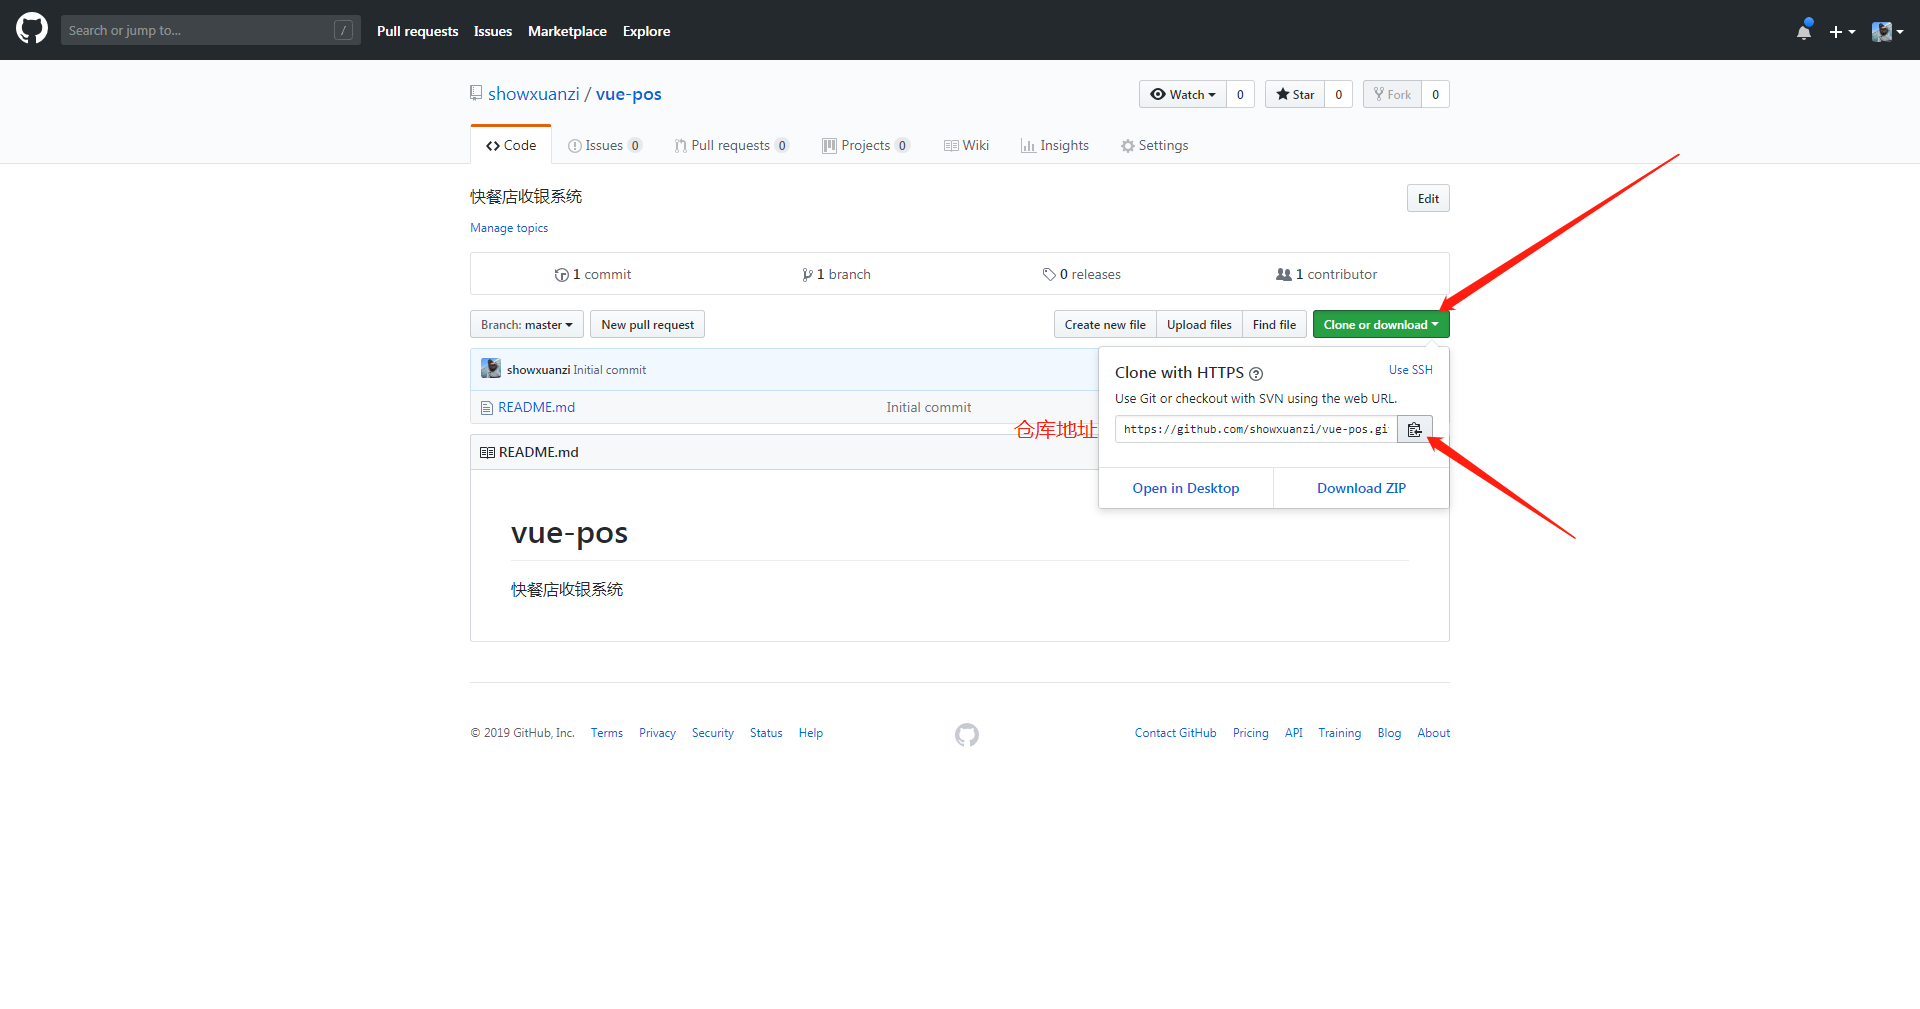Open the vue-pos repository link
Viewport: 1920px width, 1009px height.
pos(629,94)
